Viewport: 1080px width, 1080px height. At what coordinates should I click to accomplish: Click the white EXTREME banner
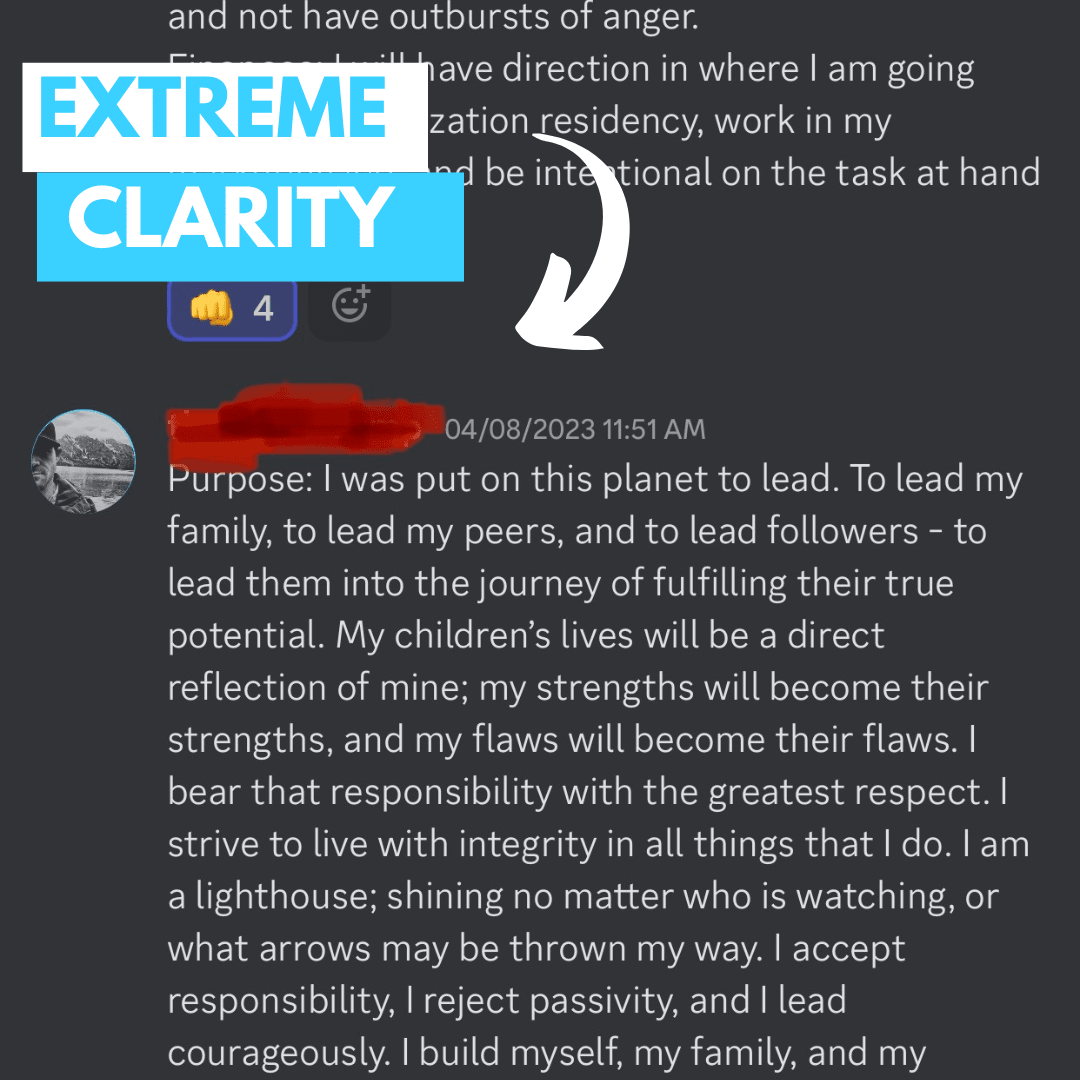point(225,117)
